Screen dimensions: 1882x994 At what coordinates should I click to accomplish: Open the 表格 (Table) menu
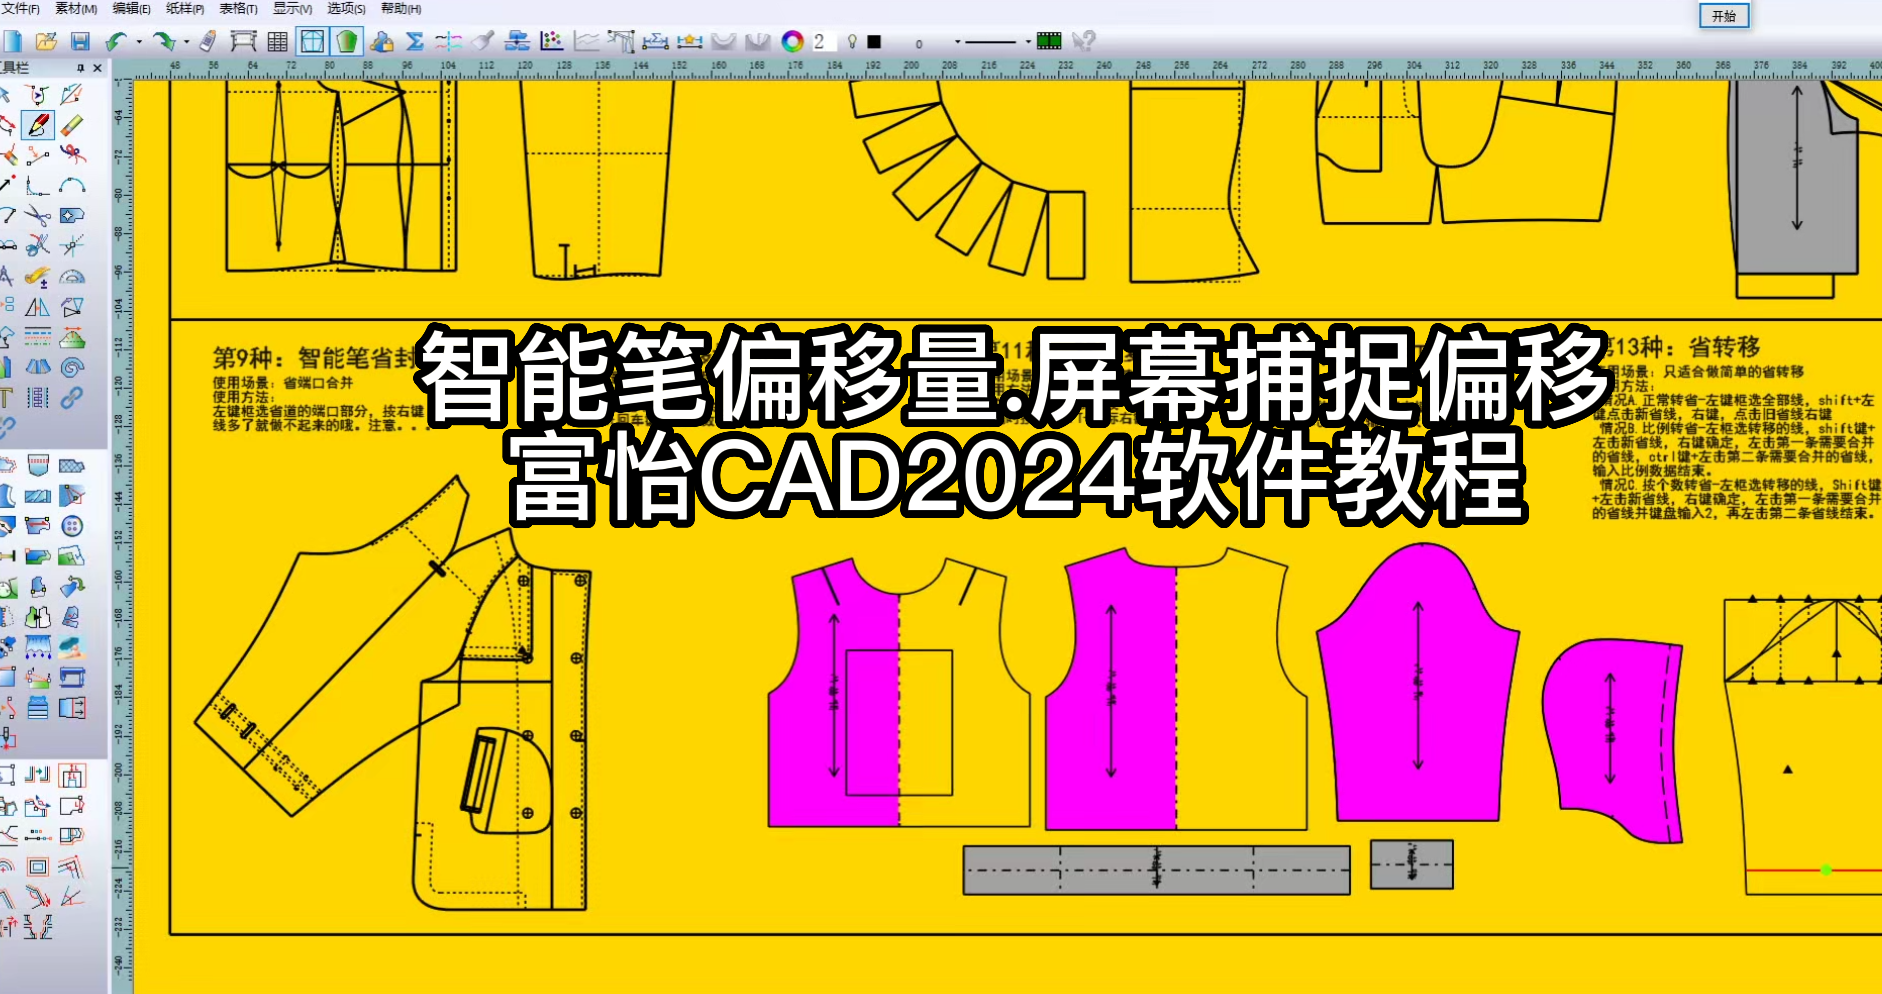[x=238, y=8]
